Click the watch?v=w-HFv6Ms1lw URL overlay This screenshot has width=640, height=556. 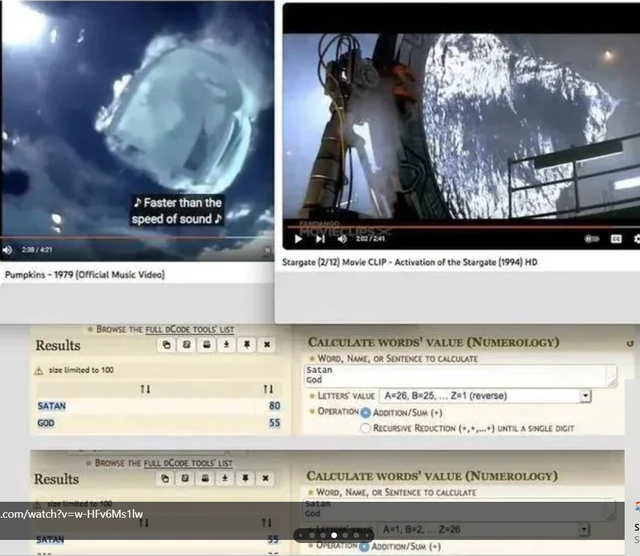[71, 514]
